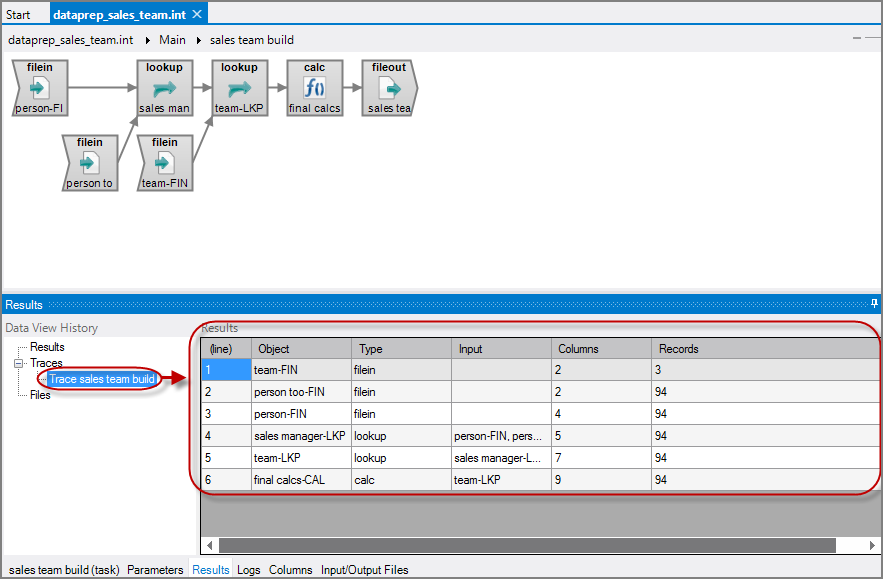Click the person to filein node
Screen dimensions: 883x579
[90, 163]
